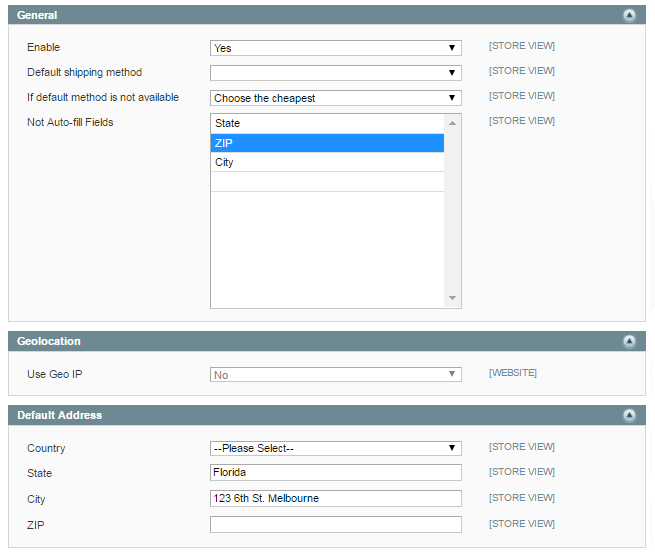Click the State input containing Florida
The height and width of the screenshot is (555, 655).
[335, 473]
